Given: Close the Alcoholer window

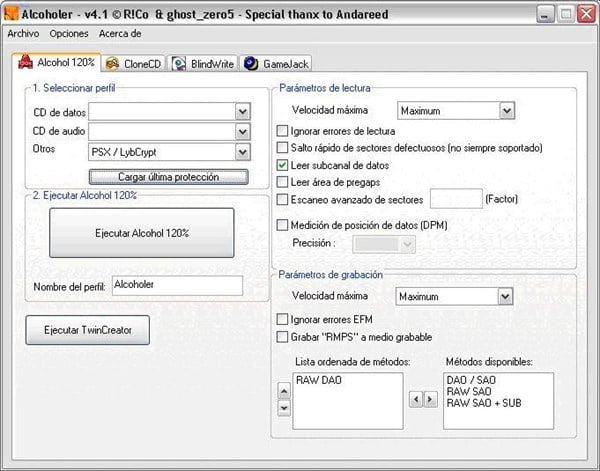Looking at the screenshot, I should 586,14.
